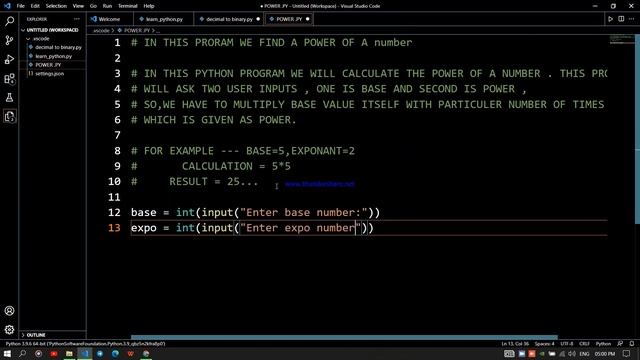Open Microsoft Edge from the taskbar
The width and height of the screenshot is (640, 360).
pyautogui.click(x=115, y=354)
